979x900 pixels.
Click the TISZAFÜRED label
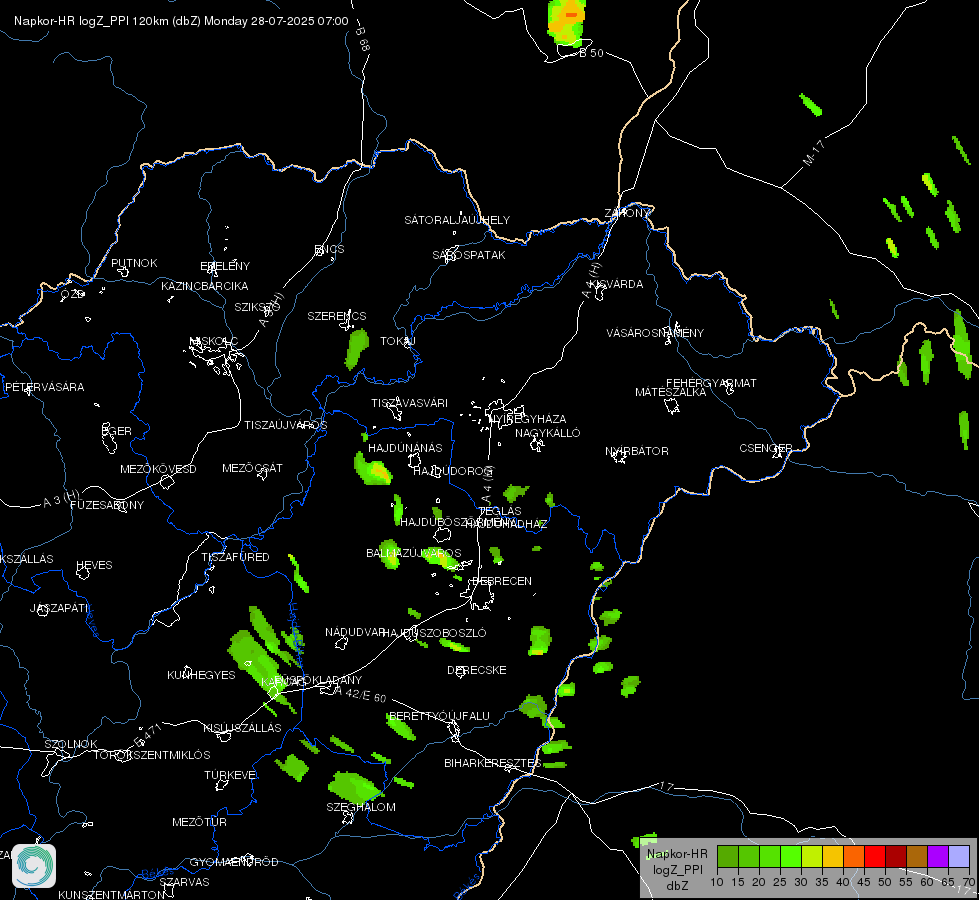pos(235,556)
